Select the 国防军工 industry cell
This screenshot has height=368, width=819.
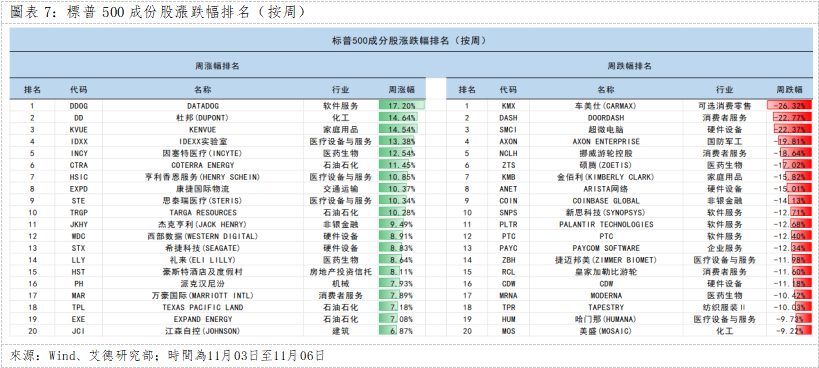[724, 141]
